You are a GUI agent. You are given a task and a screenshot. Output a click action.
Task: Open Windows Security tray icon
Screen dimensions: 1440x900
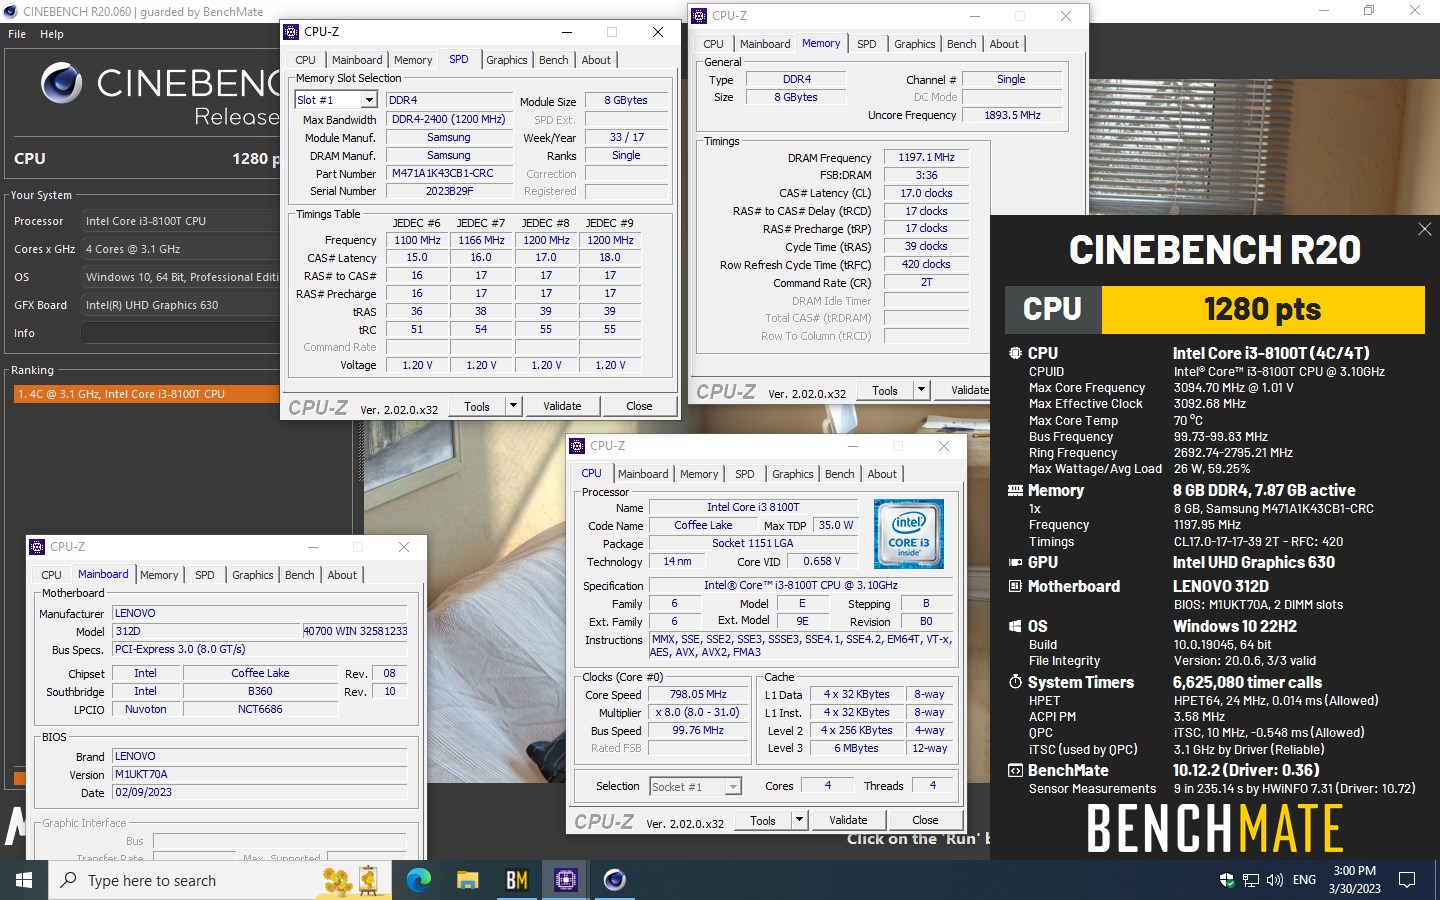(1227, 880)
